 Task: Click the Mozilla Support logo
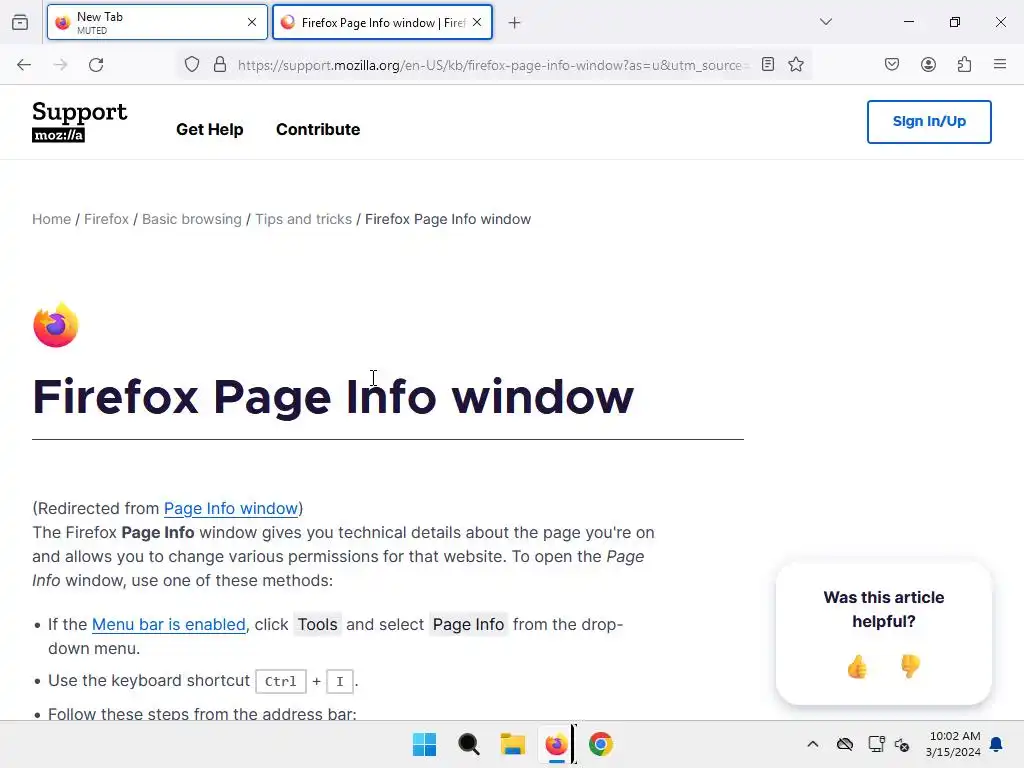coord(79,121)
